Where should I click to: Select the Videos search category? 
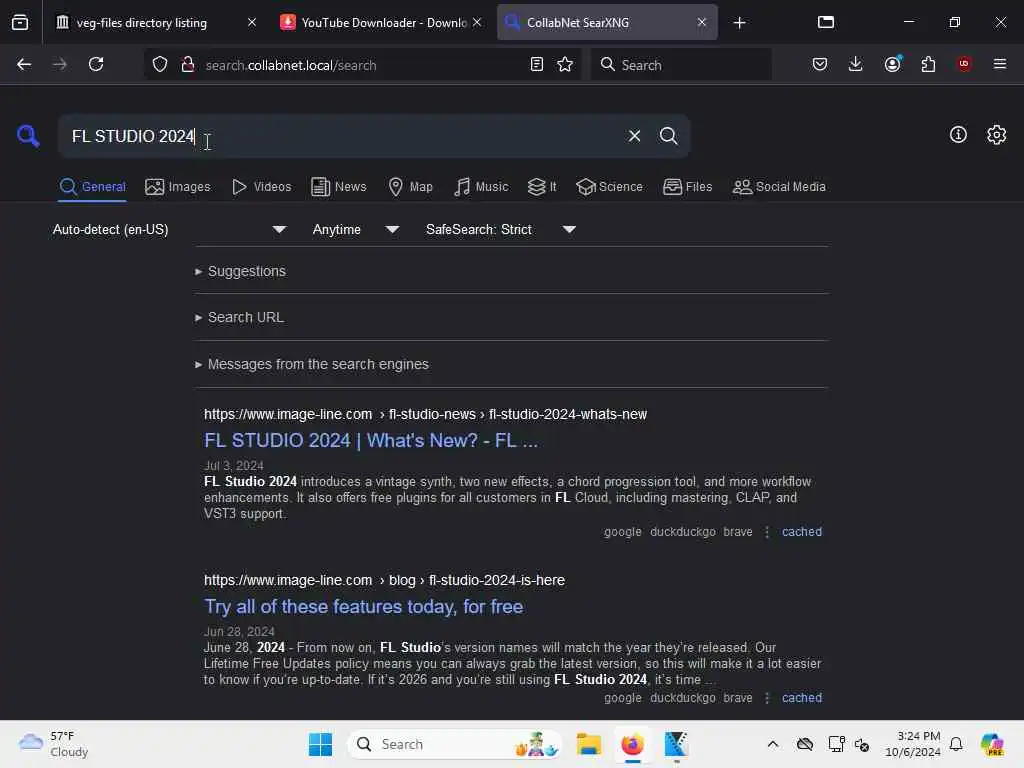click(261, 187)
